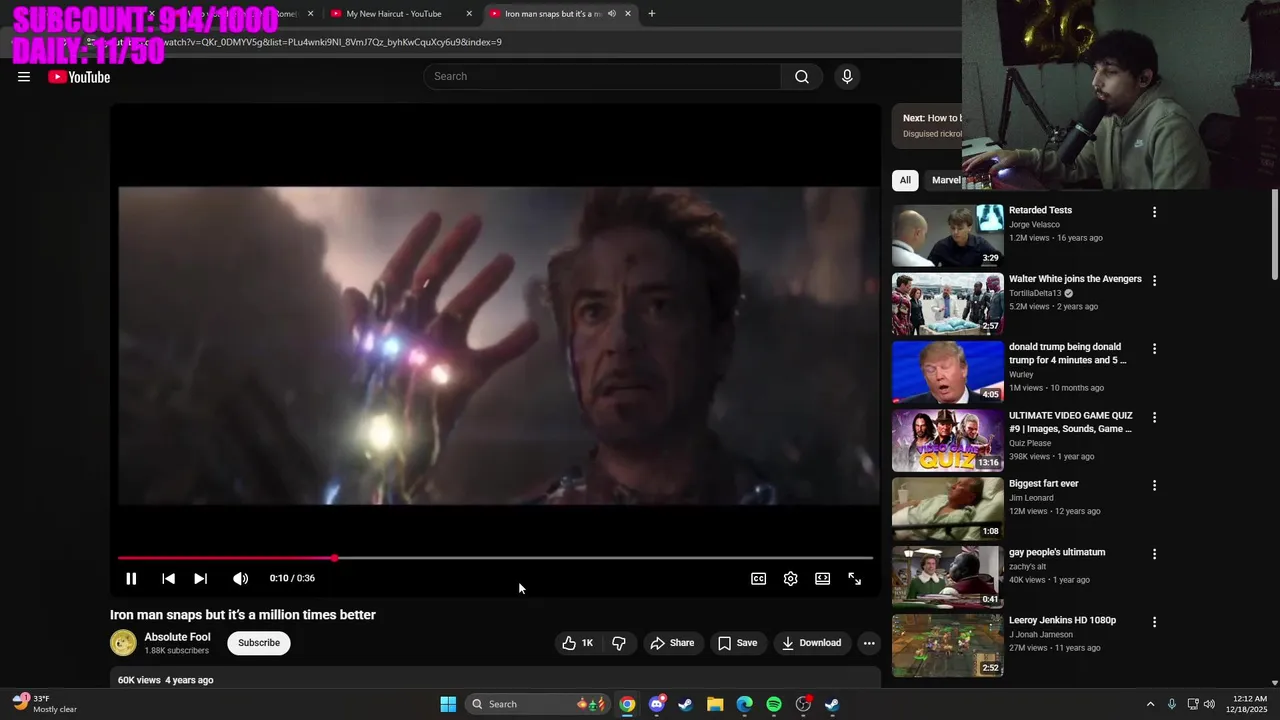Open options menu for Retarded Tests
Screen dimensions: 1280x720
click(1154, 212)
